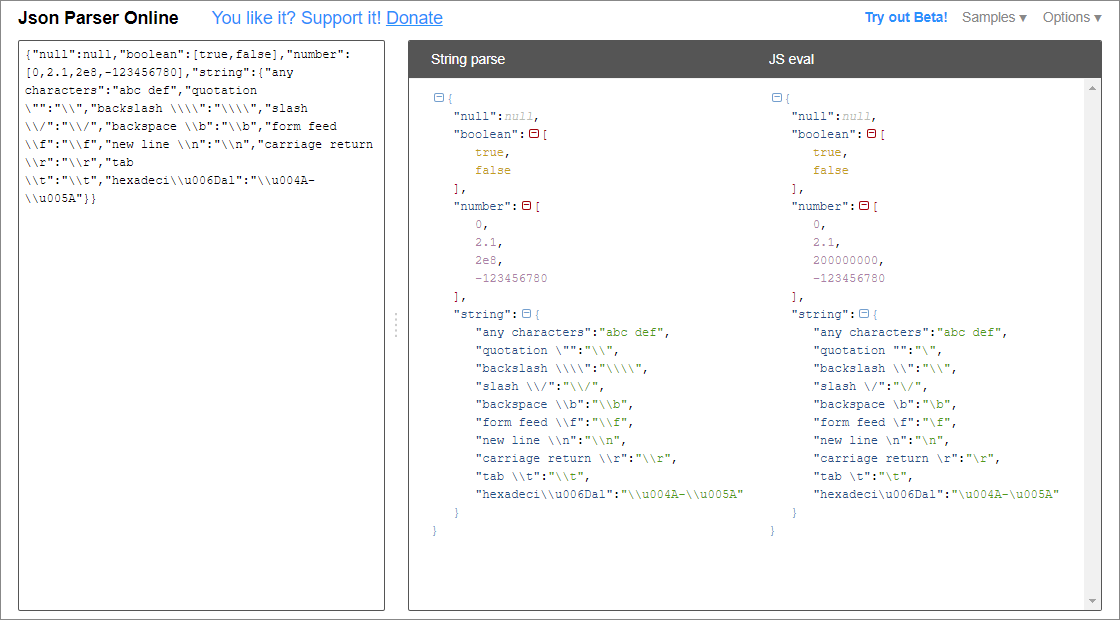Click the scrollbar up arrow in output panel
The image size is (1120, 620).
pyautogui.click(x=1091, y=87)
